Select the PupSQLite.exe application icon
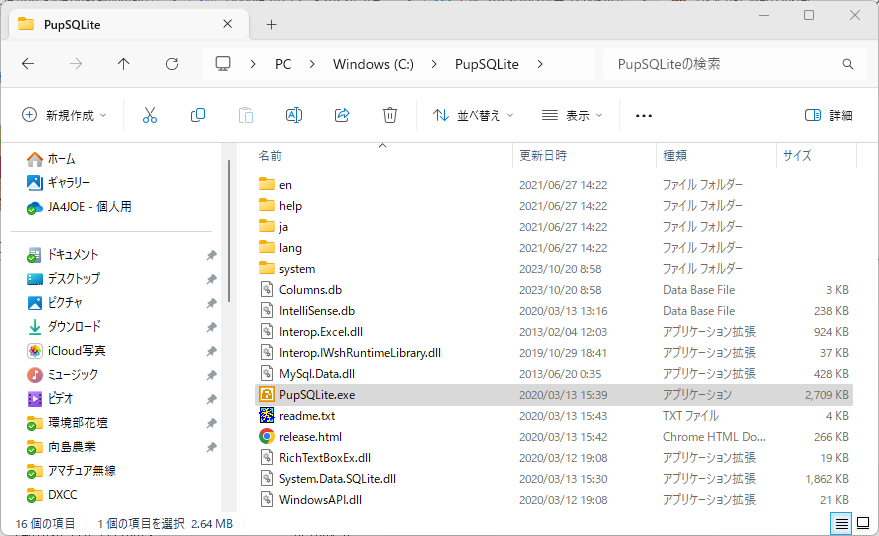 tap(267, 395)
